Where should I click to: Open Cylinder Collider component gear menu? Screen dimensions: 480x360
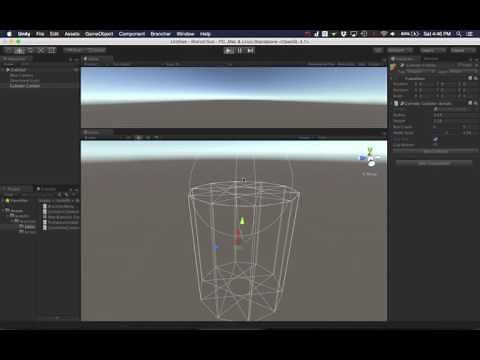pyautogui.click(x=476, y=103)
